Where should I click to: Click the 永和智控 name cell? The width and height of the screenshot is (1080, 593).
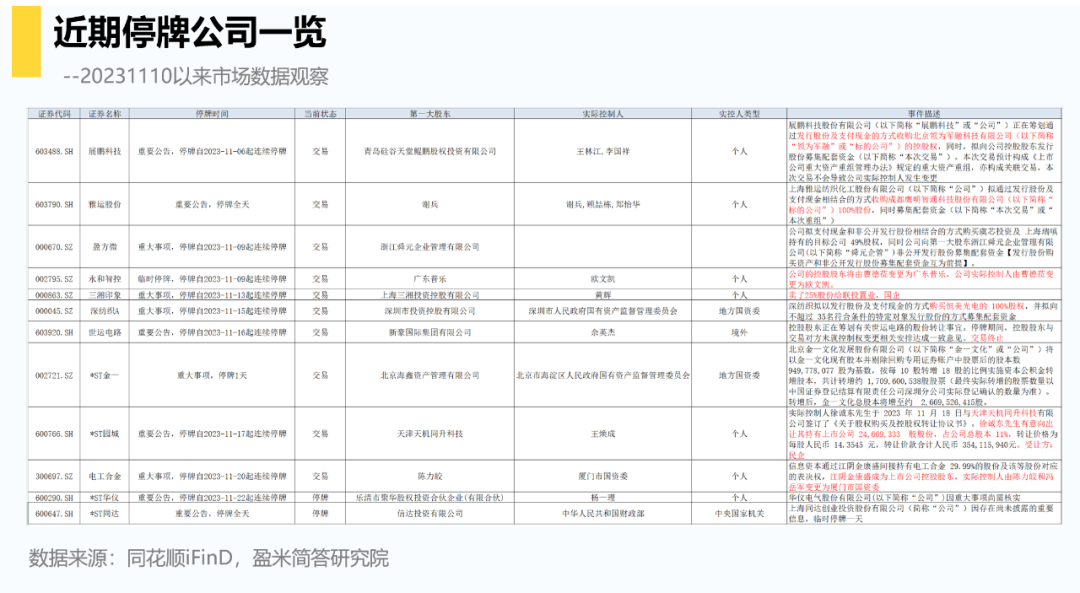(x=105, y=279)
